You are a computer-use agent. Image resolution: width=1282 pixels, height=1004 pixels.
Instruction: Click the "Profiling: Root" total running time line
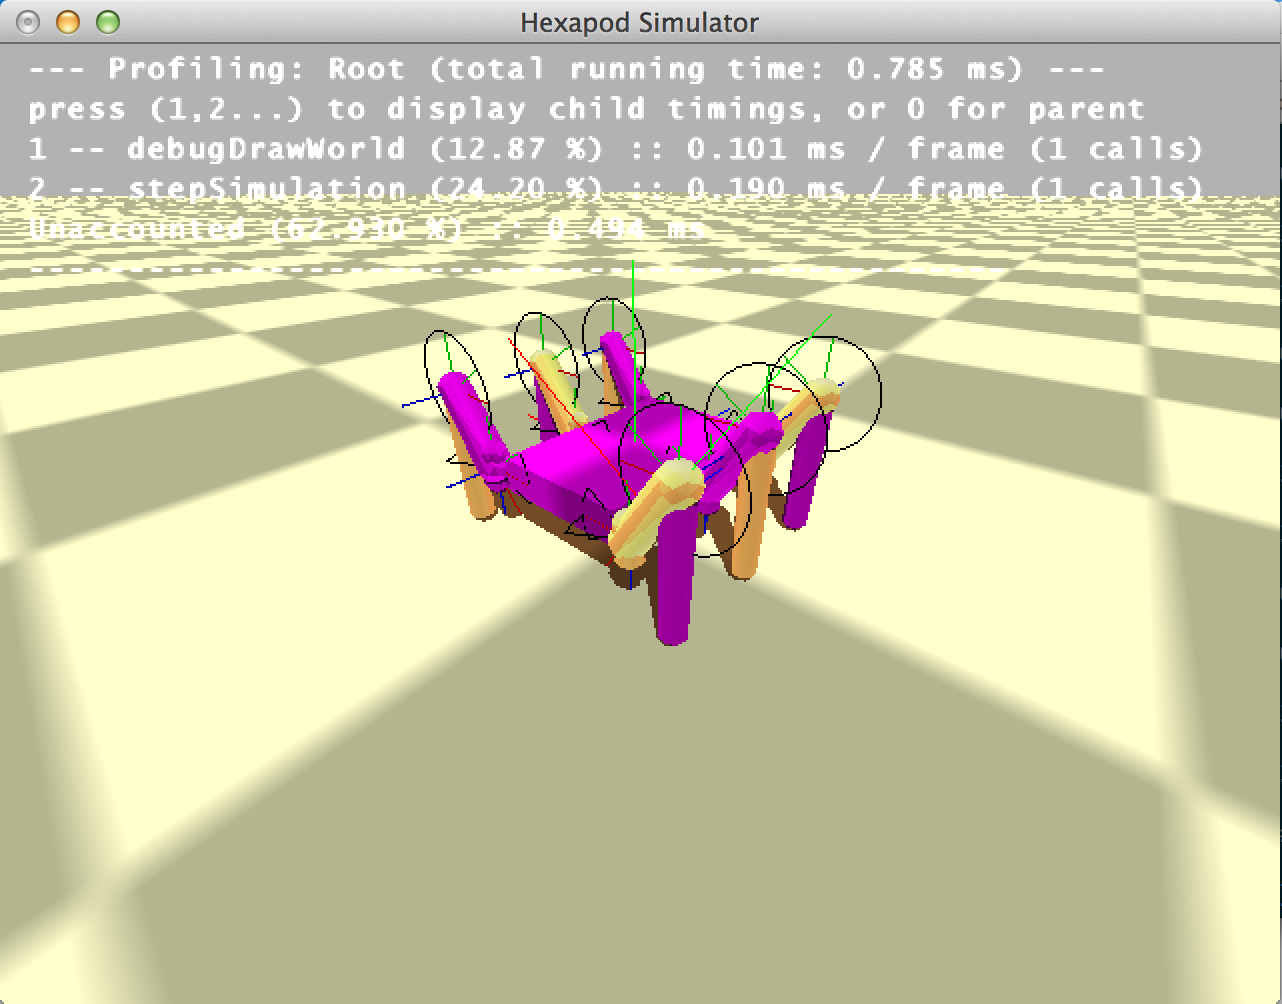pyautogui.click(x=566, y=70)
